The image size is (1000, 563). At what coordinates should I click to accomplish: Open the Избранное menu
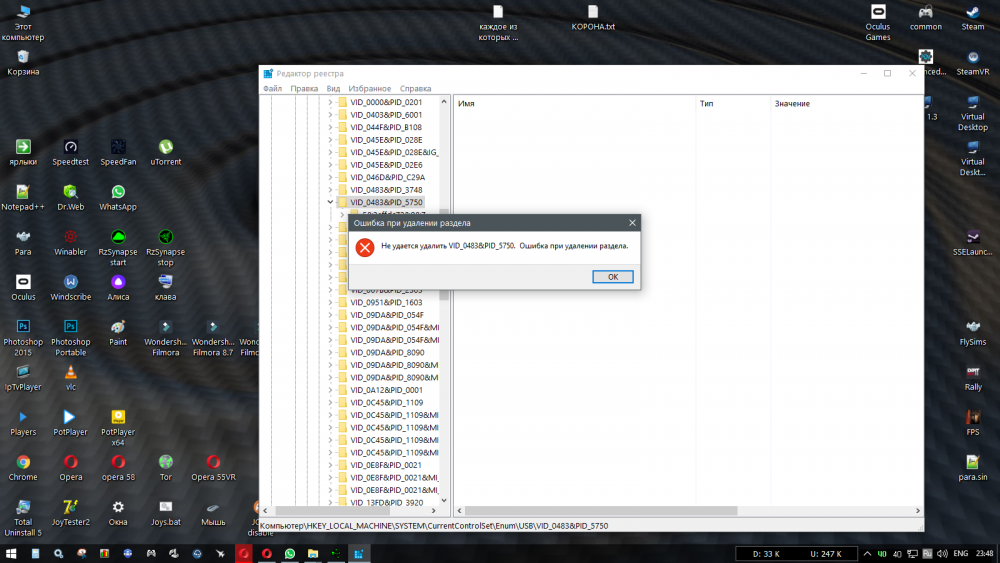point(369,89)
